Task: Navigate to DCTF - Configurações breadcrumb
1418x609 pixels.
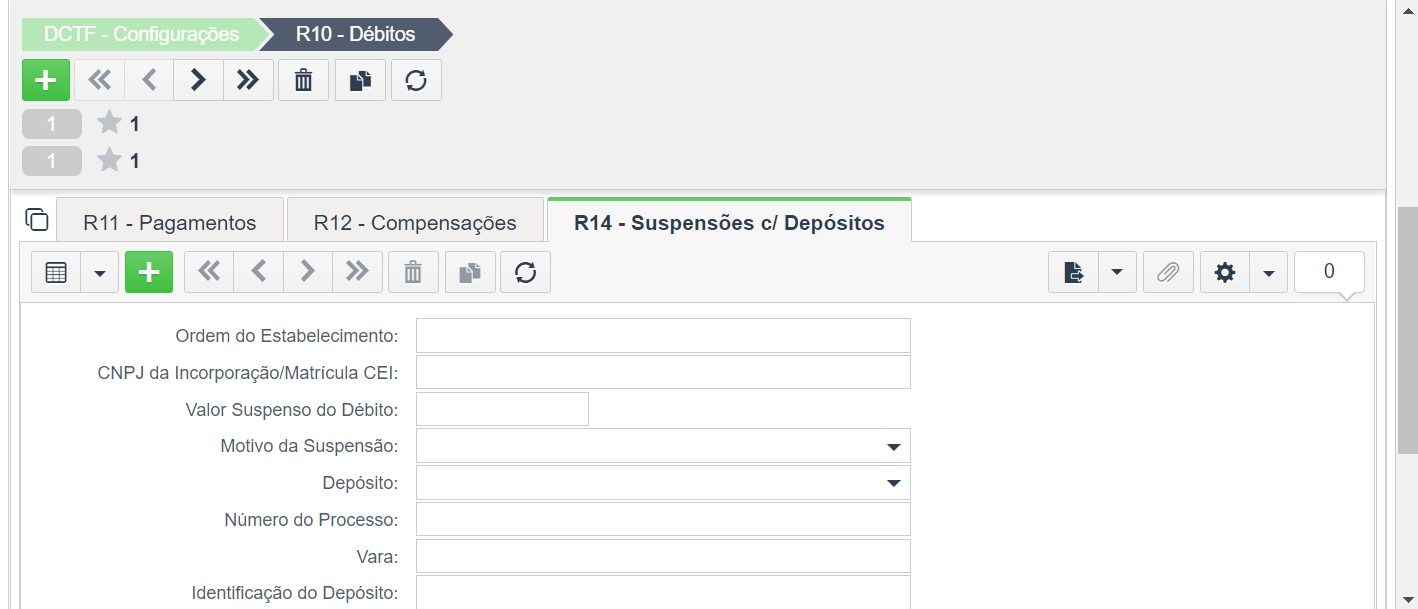Action: click(141, 34)
